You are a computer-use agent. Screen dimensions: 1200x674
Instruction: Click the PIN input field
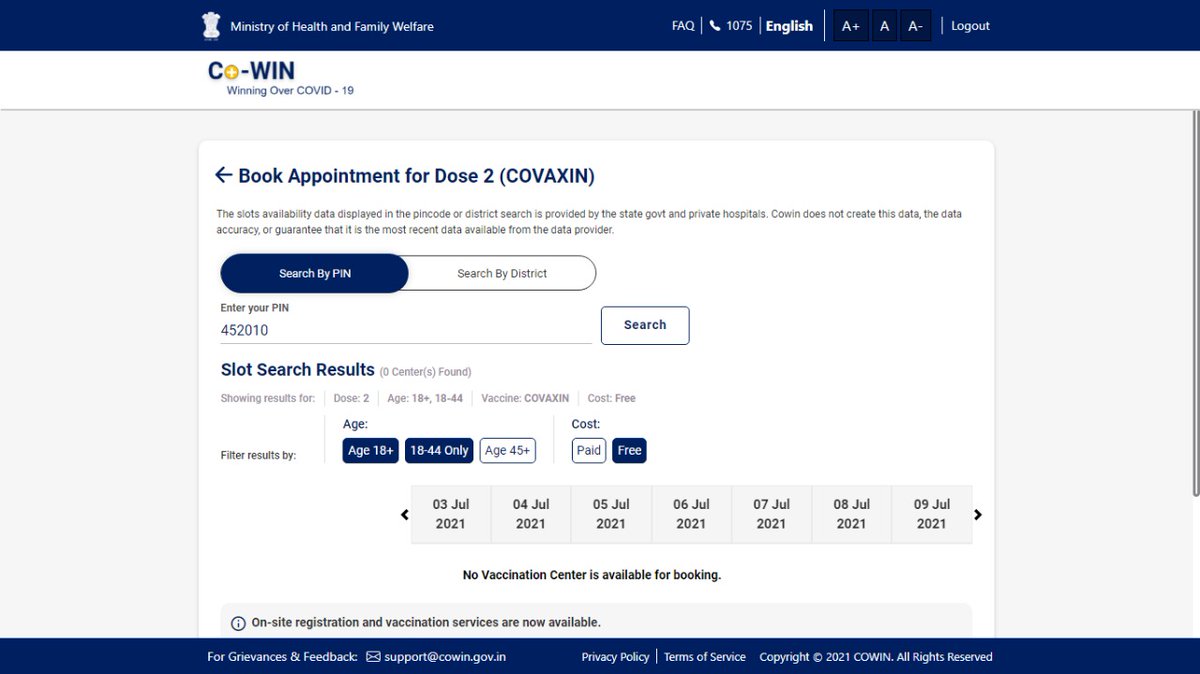click(406, 330)
